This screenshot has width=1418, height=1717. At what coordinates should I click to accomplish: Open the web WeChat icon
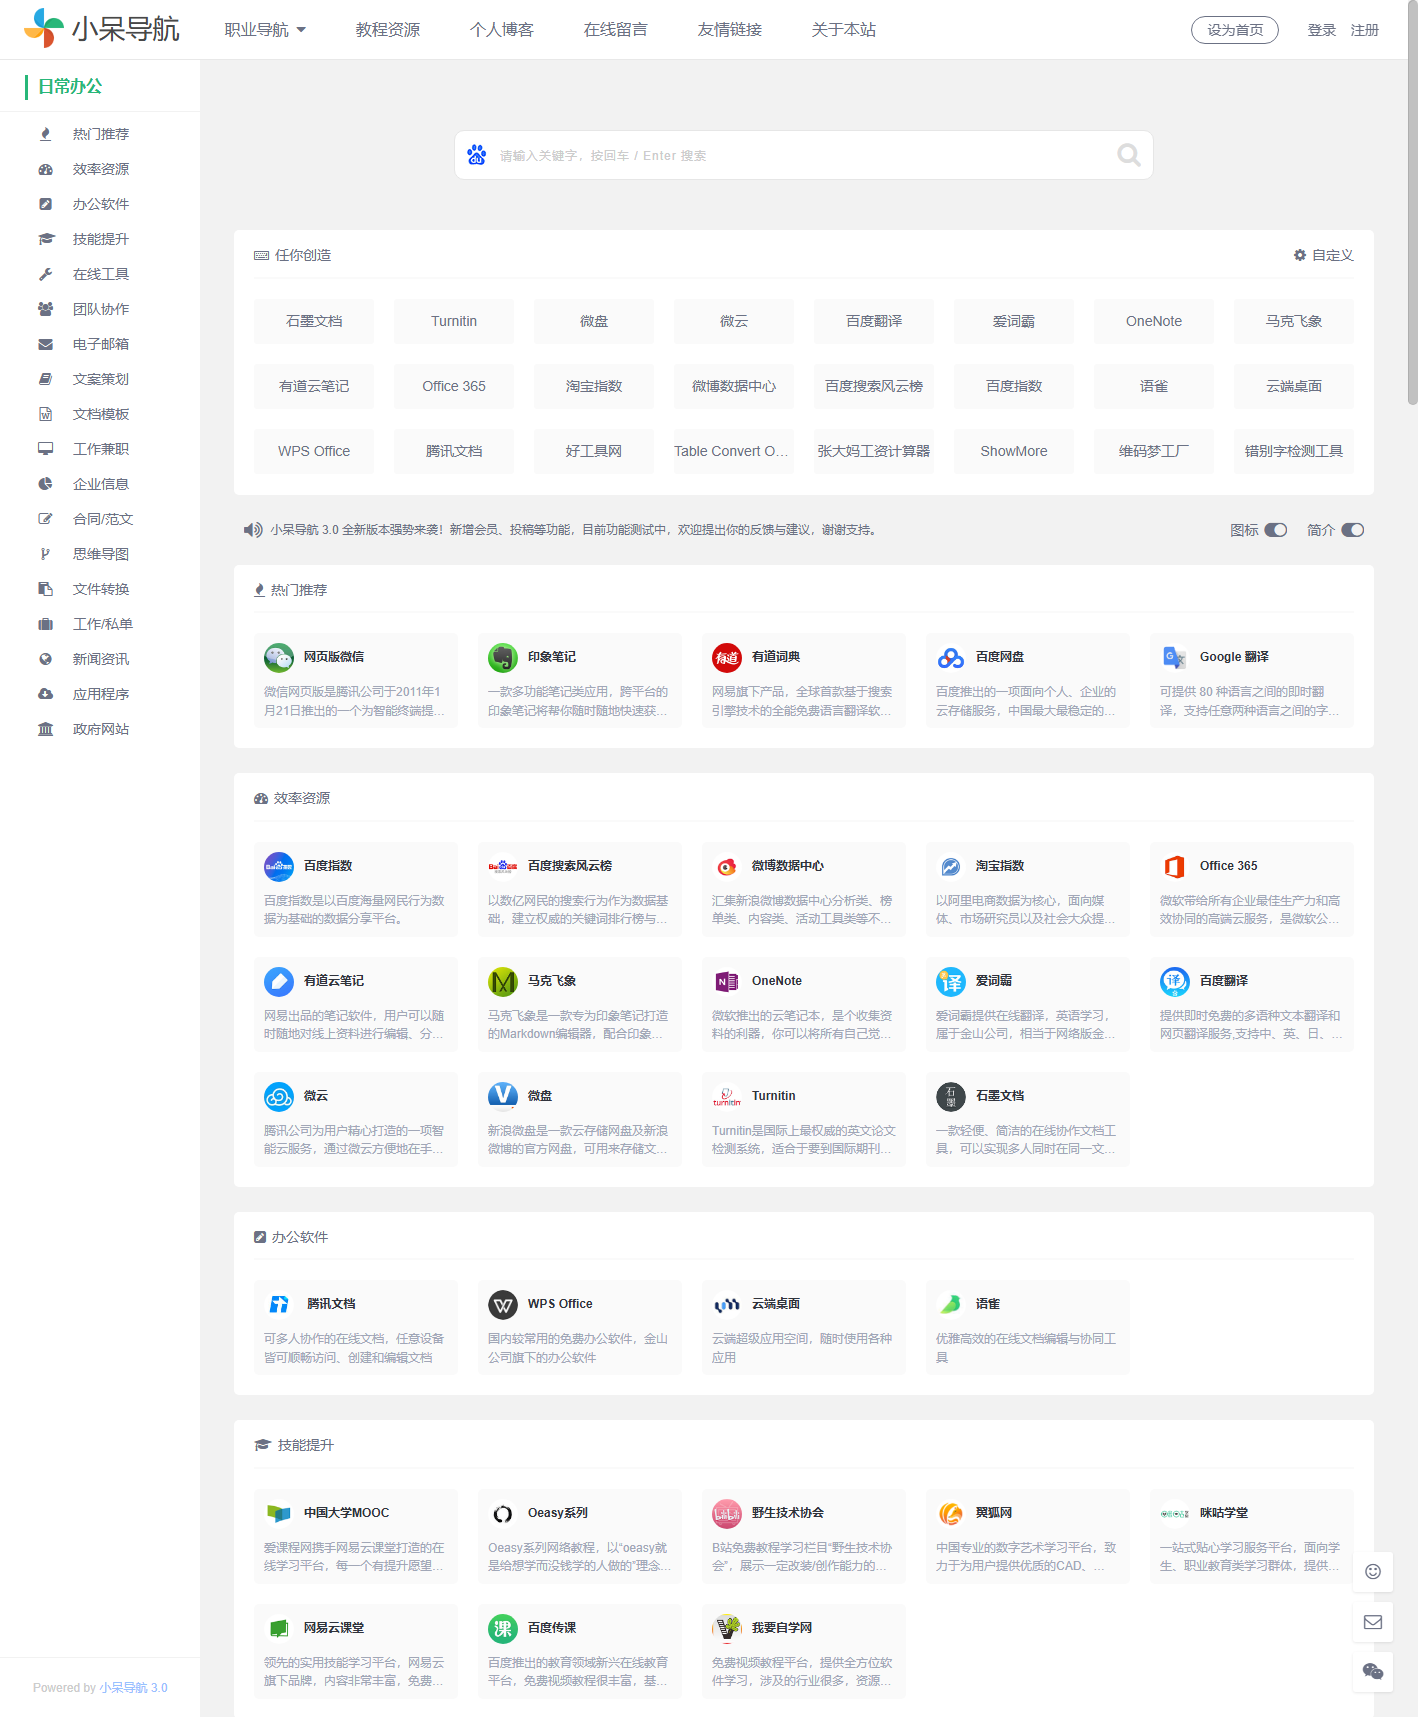click(x=278, y=657)
